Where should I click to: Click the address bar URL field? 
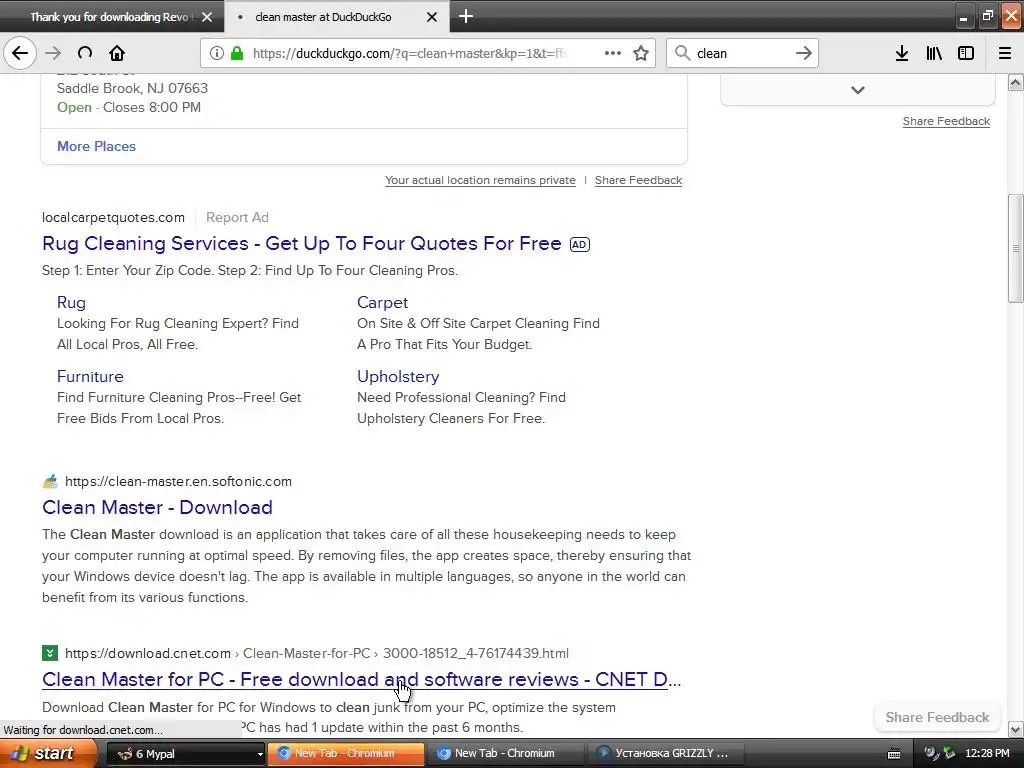(x=410, y=53)
